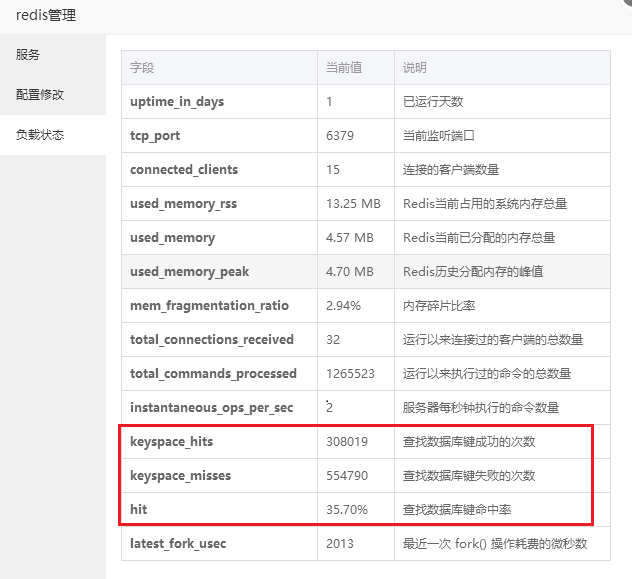The image size is (632, 579).
Task: Click the fork() 操作耗费的微秒数 description
Action: 521,544
